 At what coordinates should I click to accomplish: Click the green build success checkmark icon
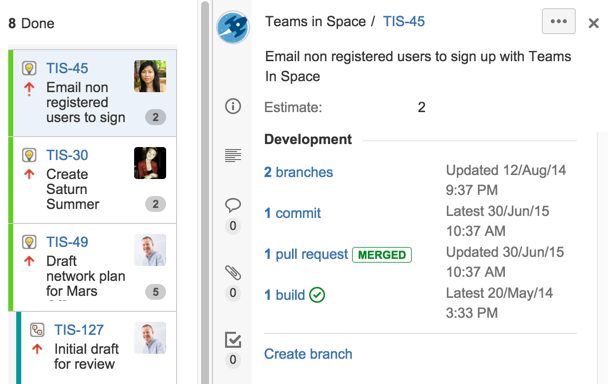[317, 295]
